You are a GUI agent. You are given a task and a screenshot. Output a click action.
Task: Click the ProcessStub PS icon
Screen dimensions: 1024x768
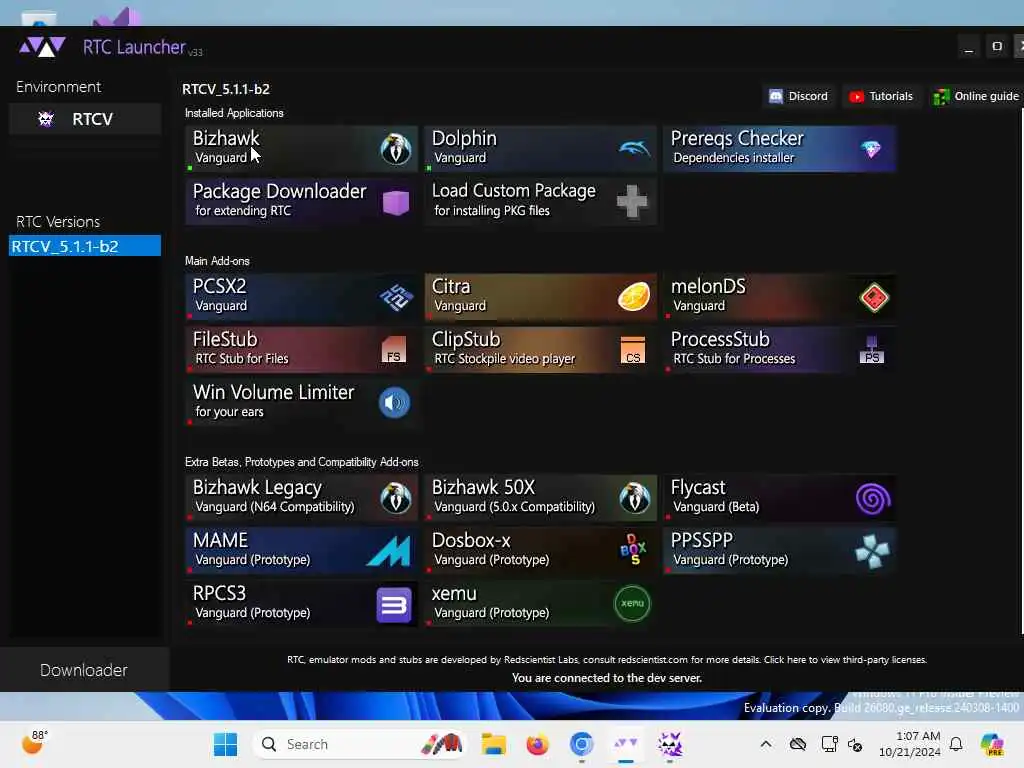pos(872,350)
